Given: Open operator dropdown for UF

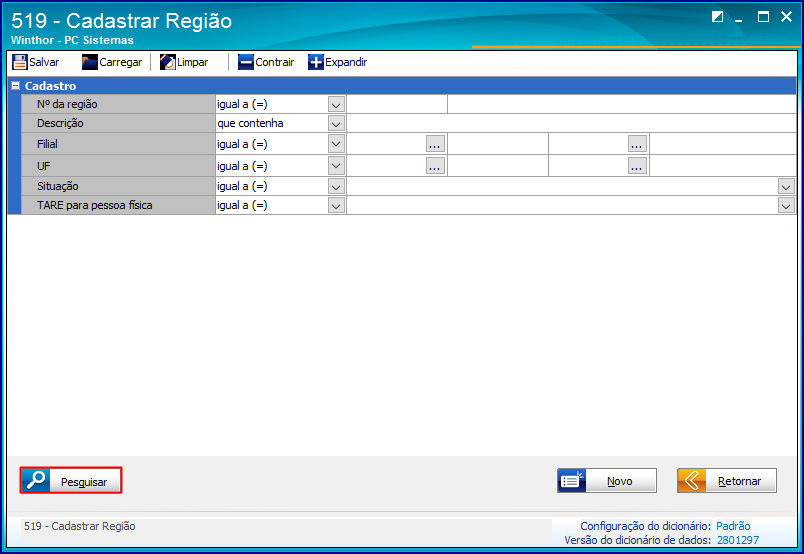Looking at the screenshot, I should click(336, 166).
